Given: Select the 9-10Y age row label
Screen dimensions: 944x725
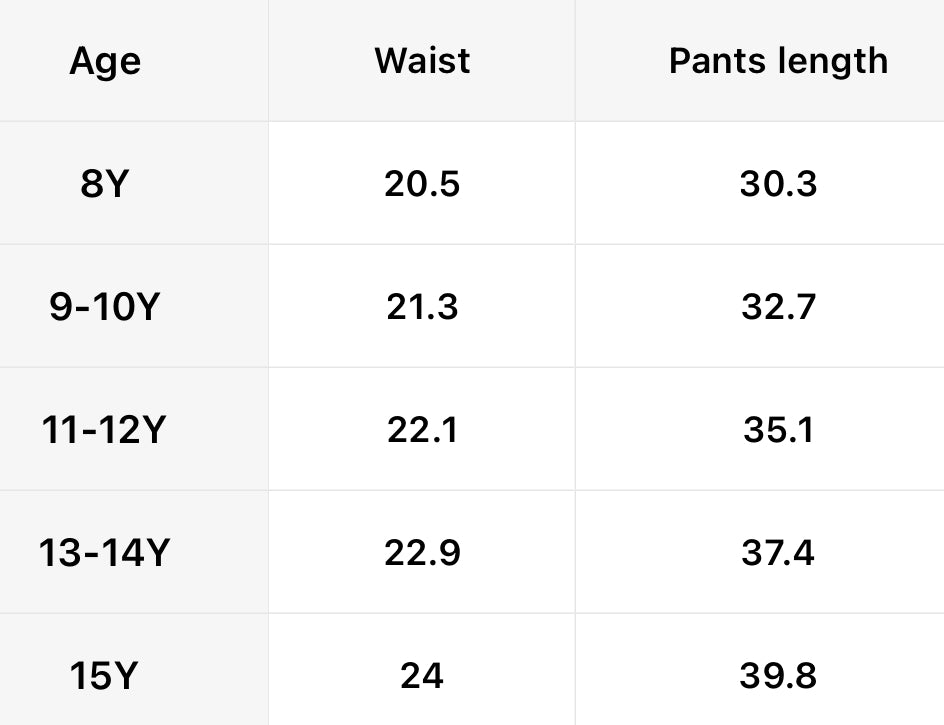Looking at the screenshot, I should (105, 307).
